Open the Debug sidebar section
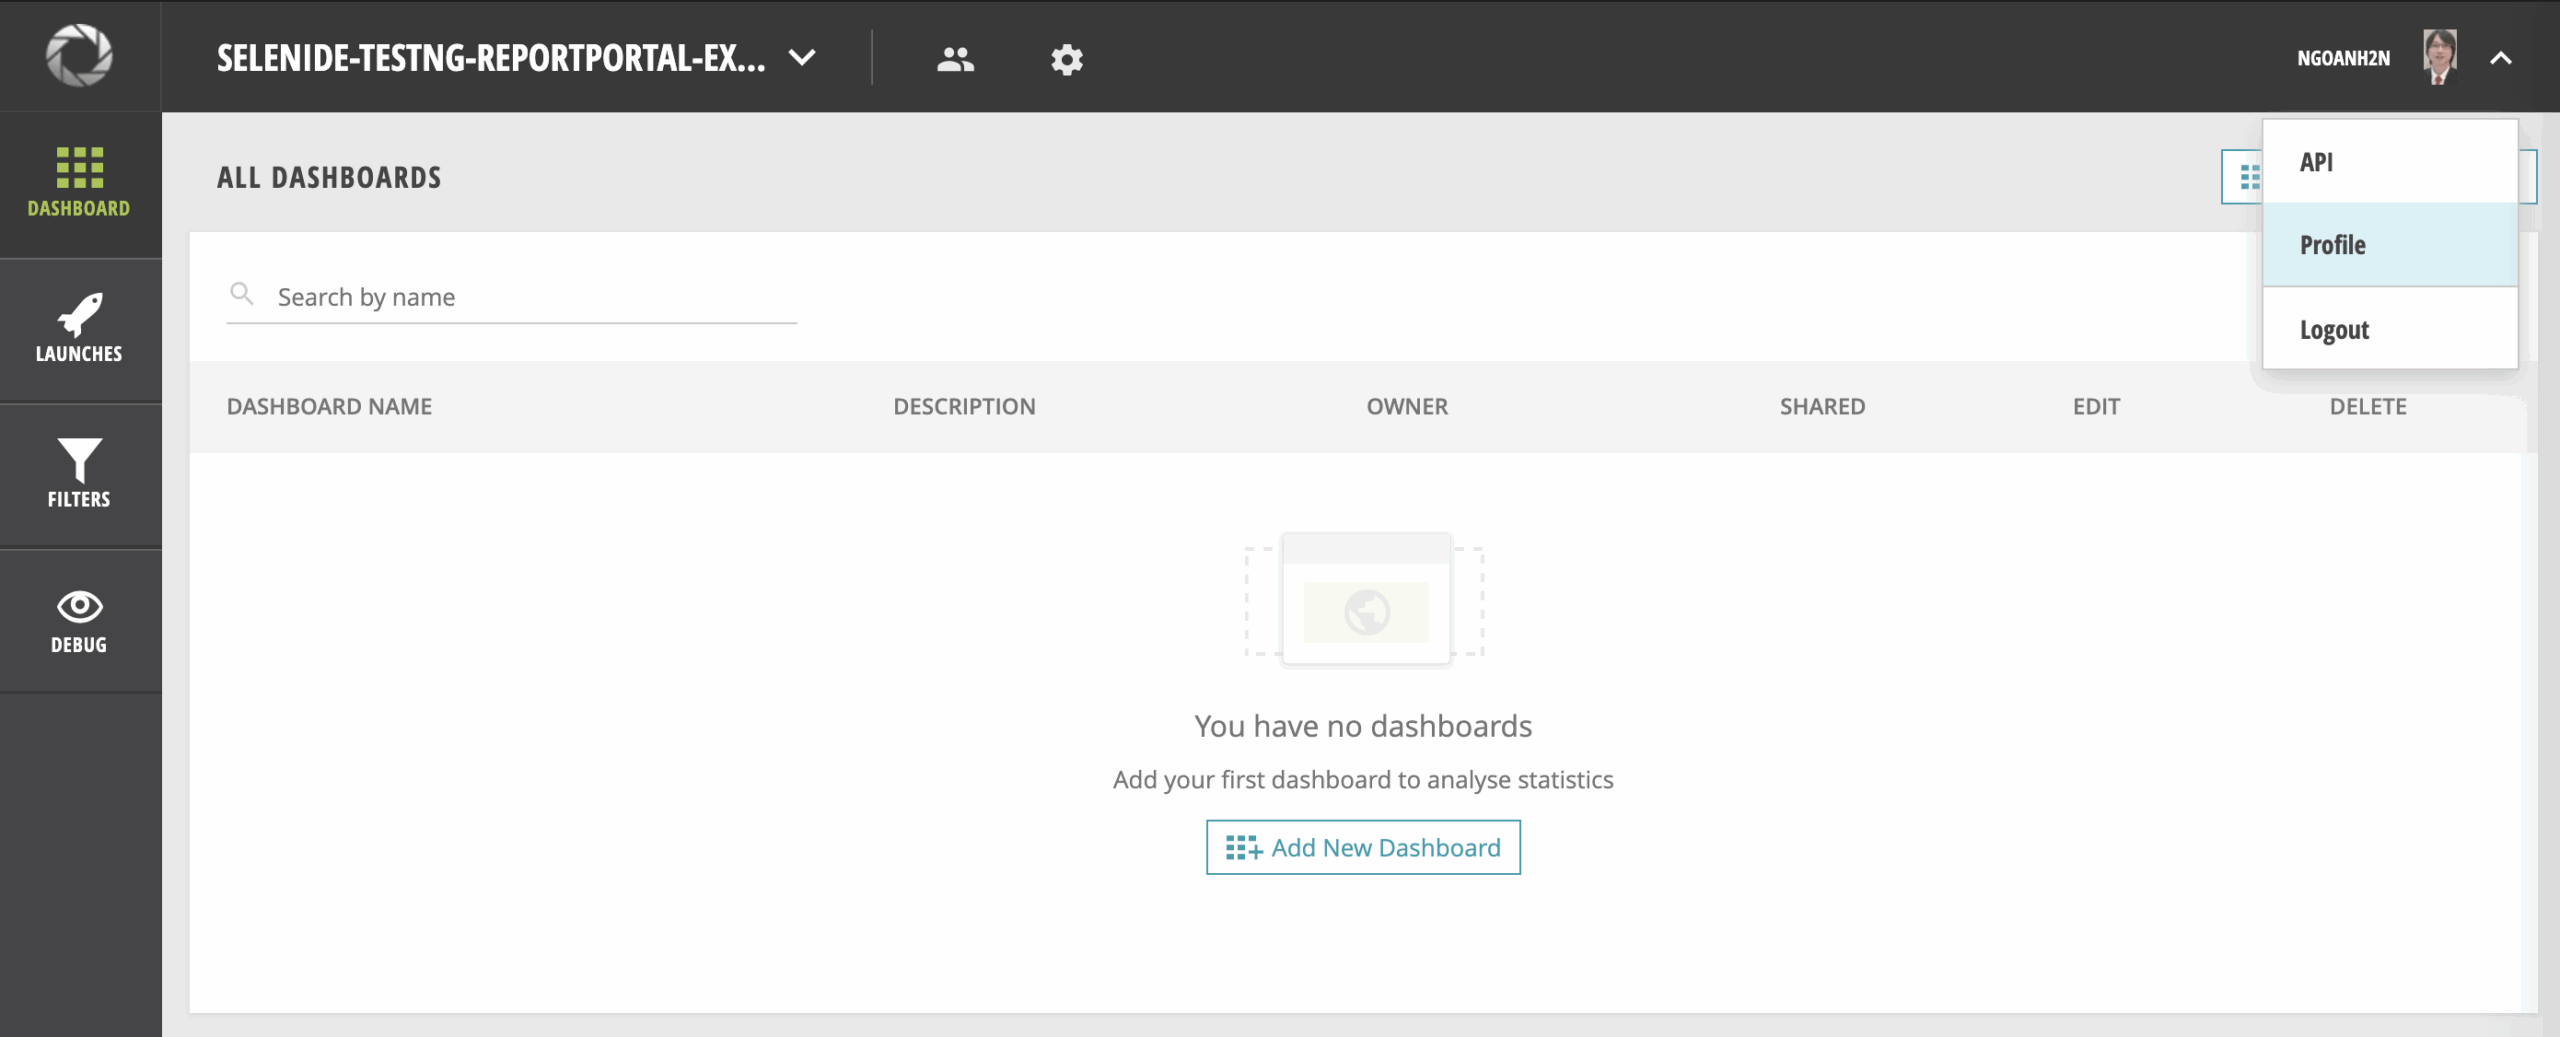 tap(79, 621)
